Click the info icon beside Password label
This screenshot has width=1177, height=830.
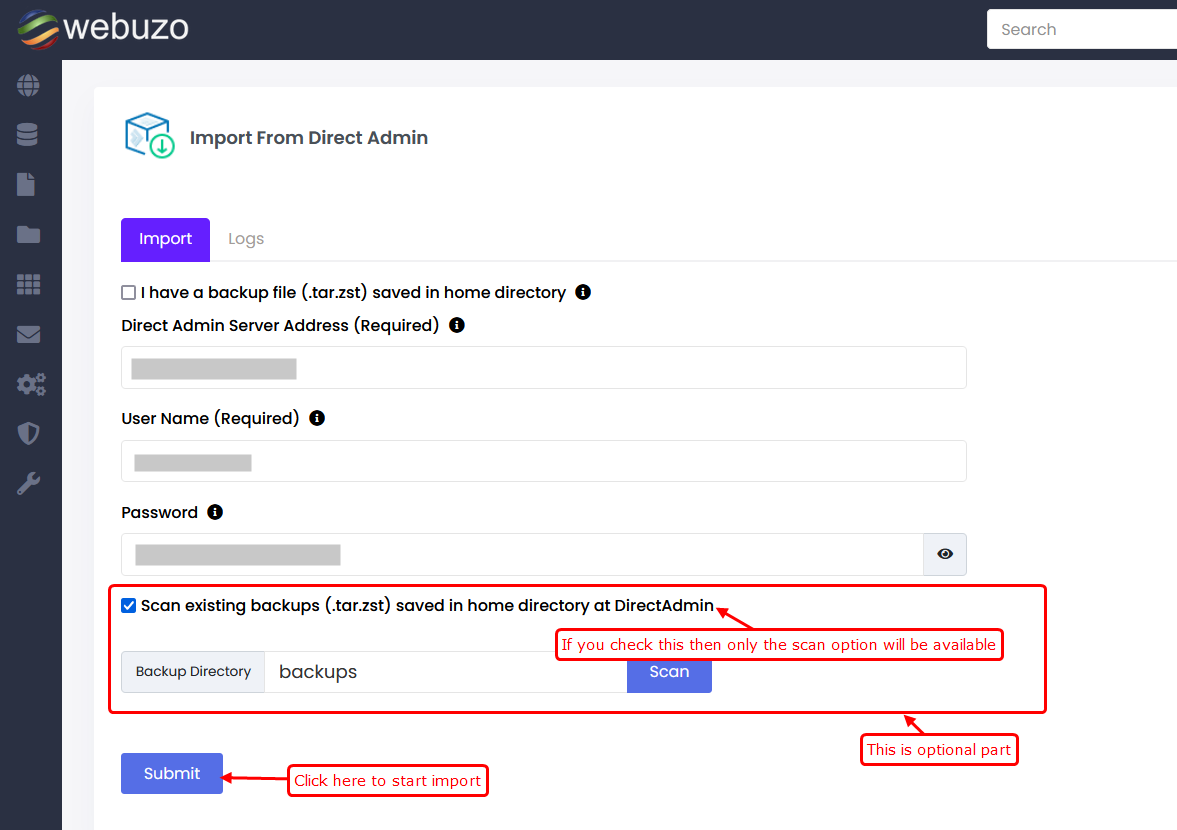click(215, 512)
